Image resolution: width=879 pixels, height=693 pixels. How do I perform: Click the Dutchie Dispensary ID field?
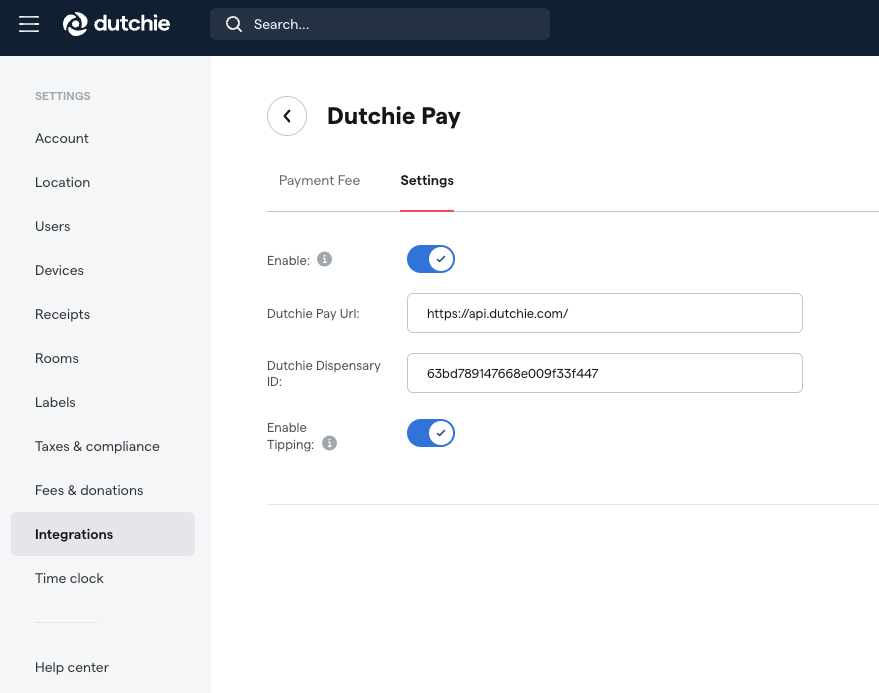[605, 373]
